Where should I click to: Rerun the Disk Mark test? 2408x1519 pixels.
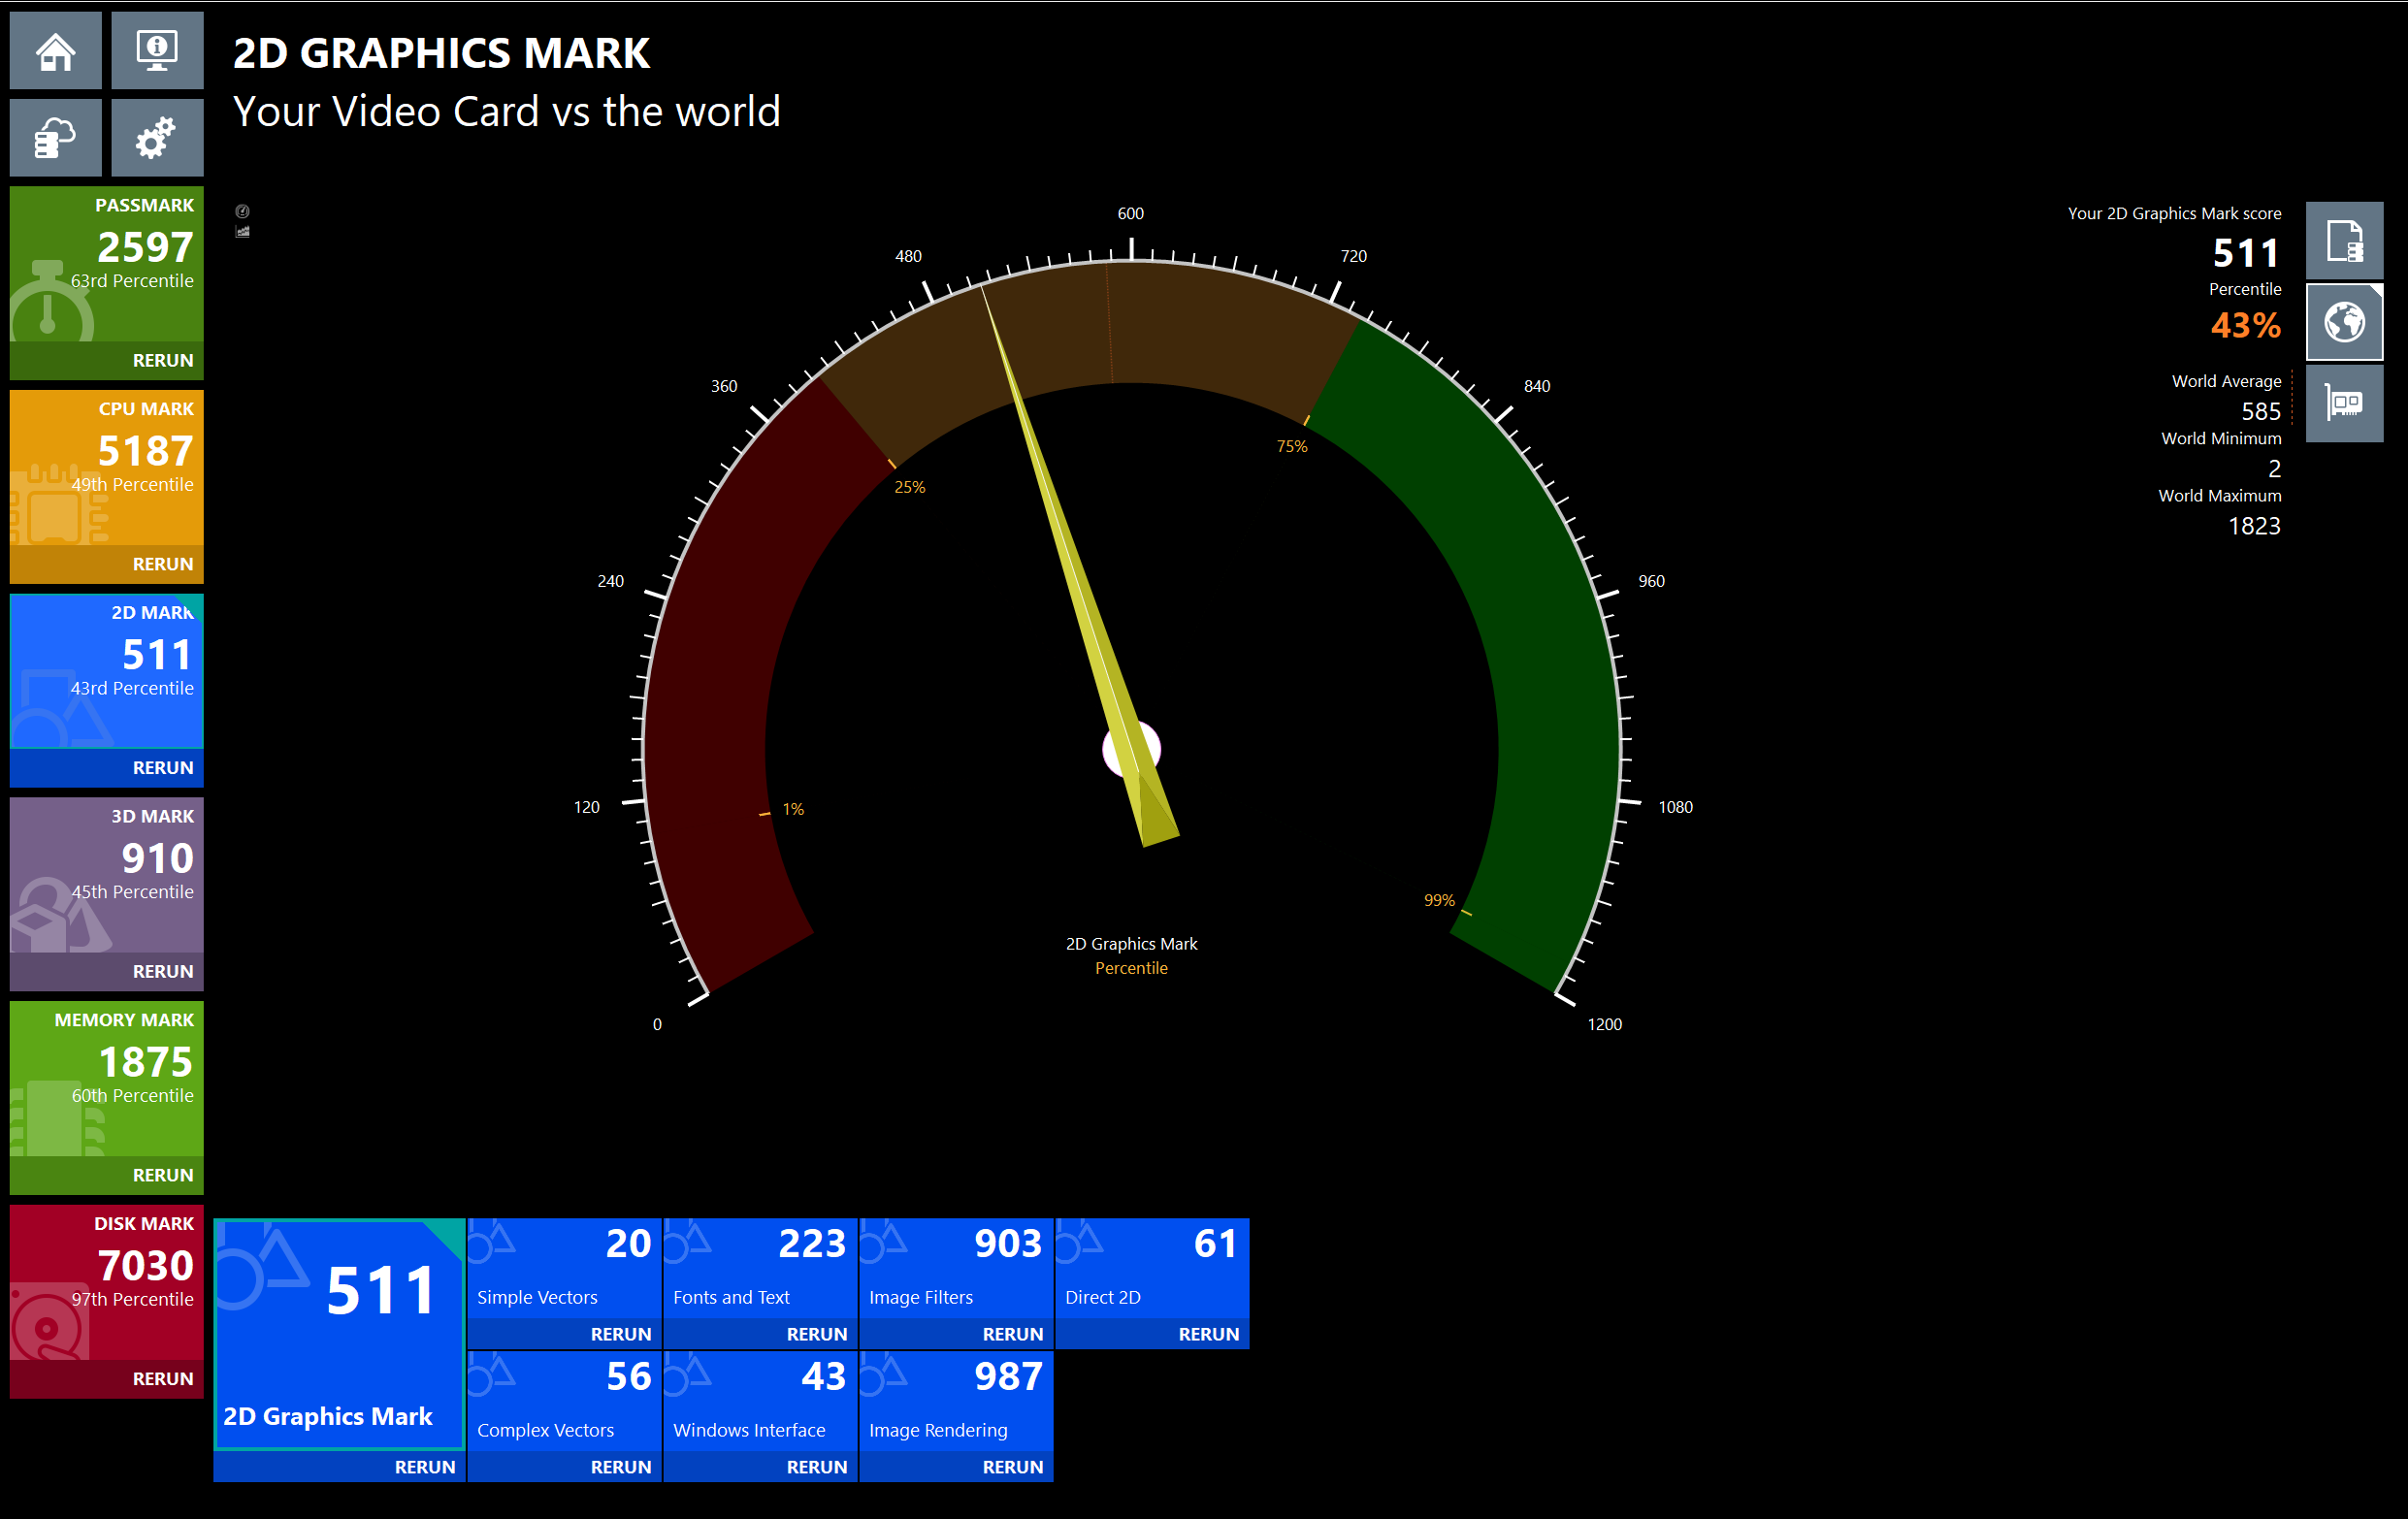pos(163,1380)
